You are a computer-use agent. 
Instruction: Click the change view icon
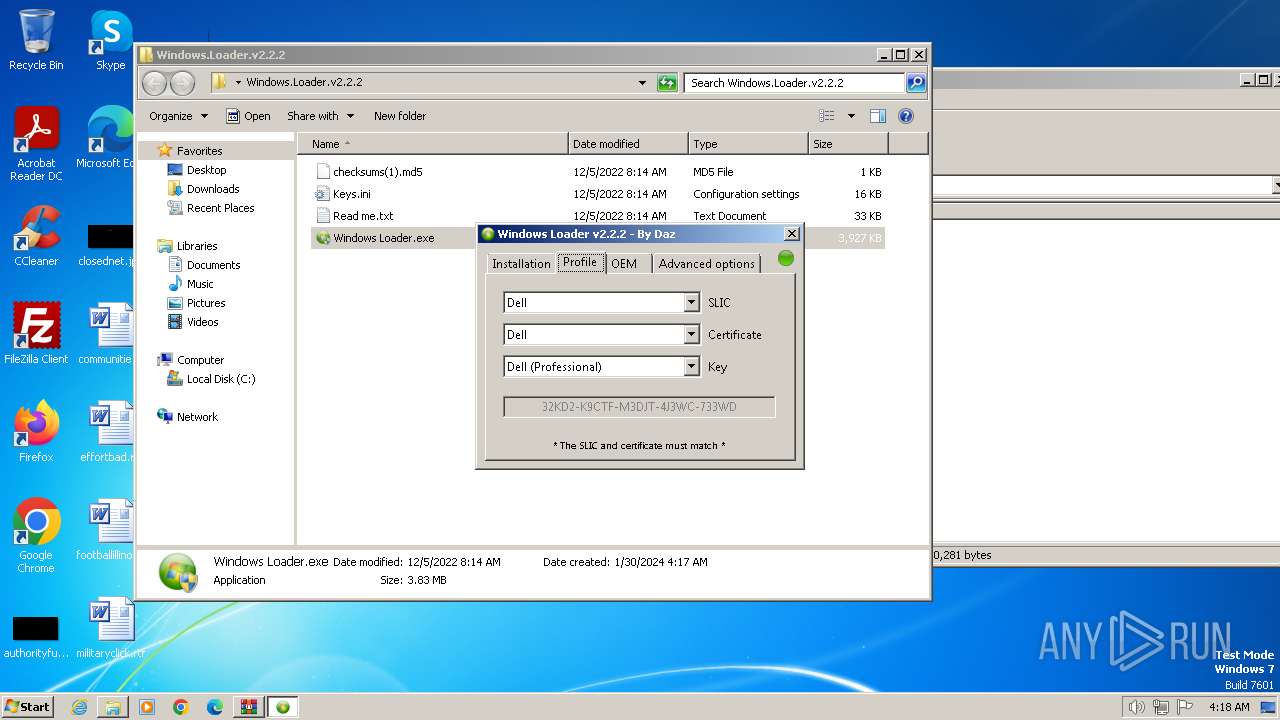pos(827,116)
